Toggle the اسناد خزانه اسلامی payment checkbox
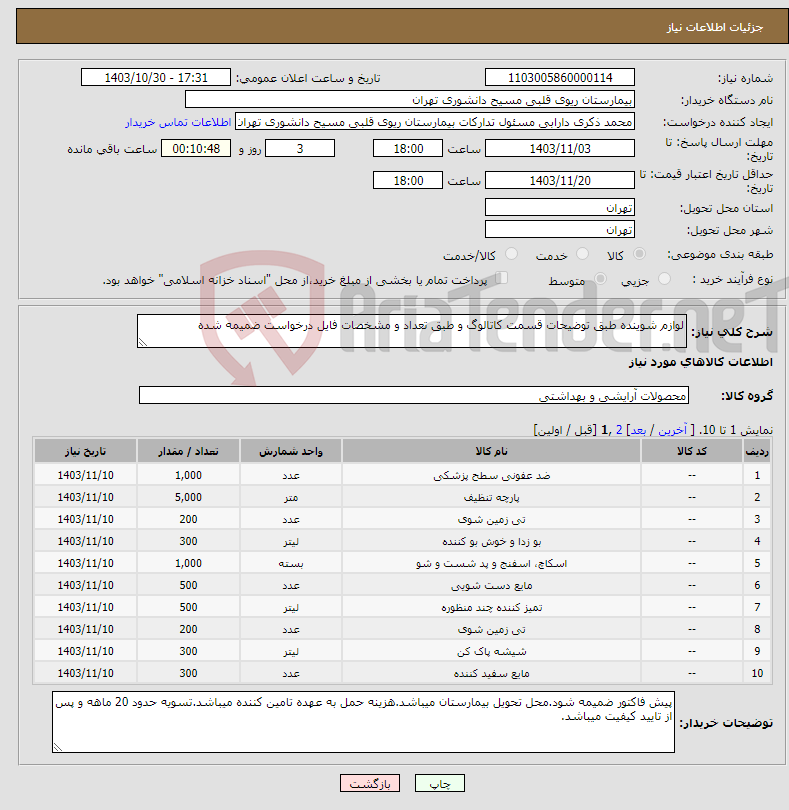 501,278
